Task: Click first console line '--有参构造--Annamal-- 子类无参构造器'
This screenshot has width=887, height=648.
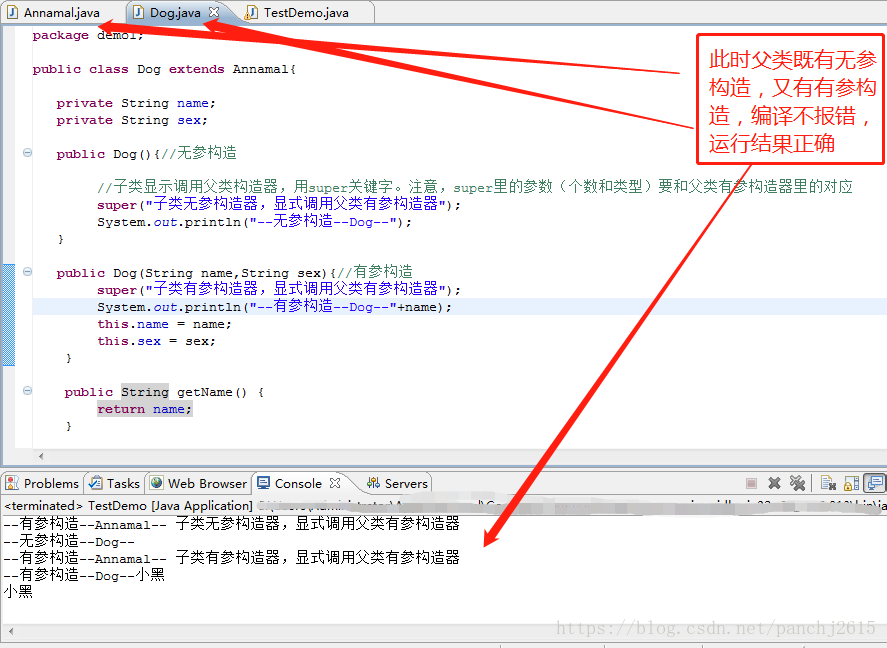Action: point(231,524)
